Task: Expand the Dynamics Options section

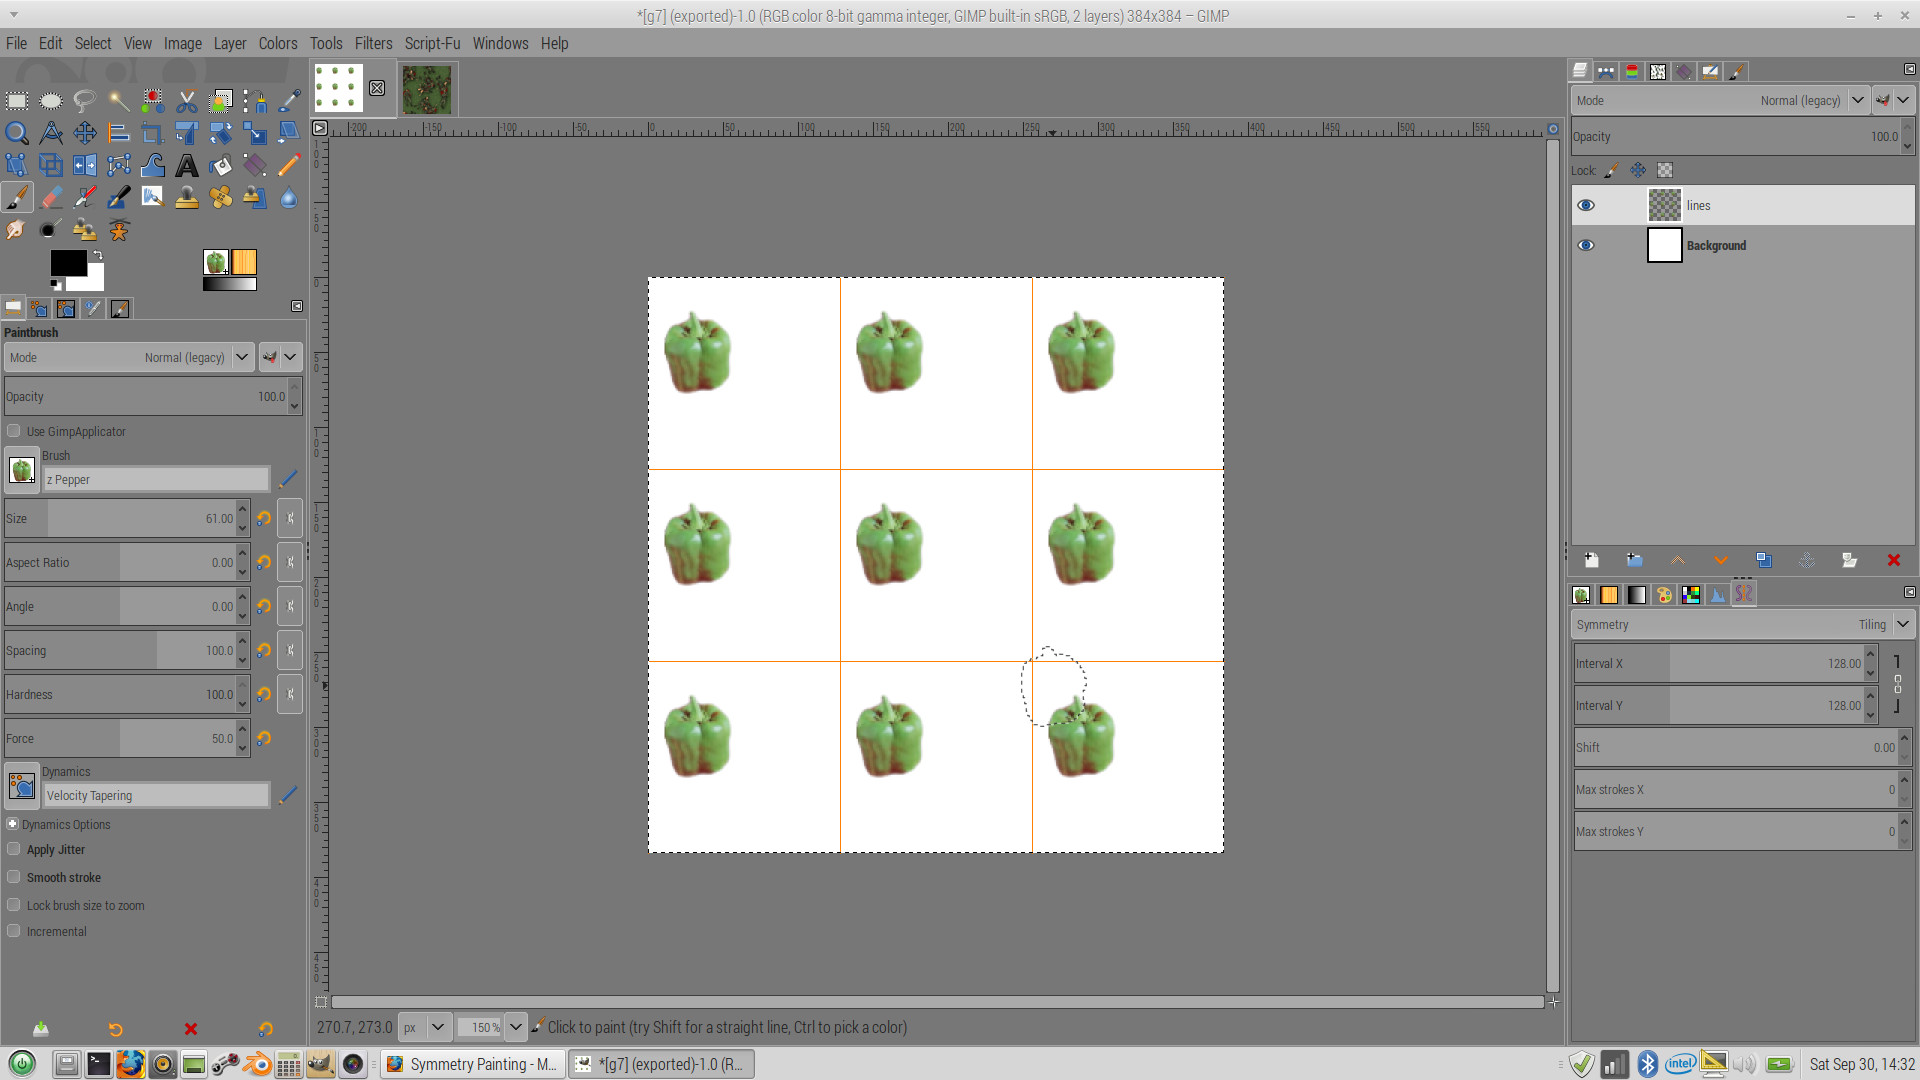Action: pyautogui.click(x=13, y=824)
